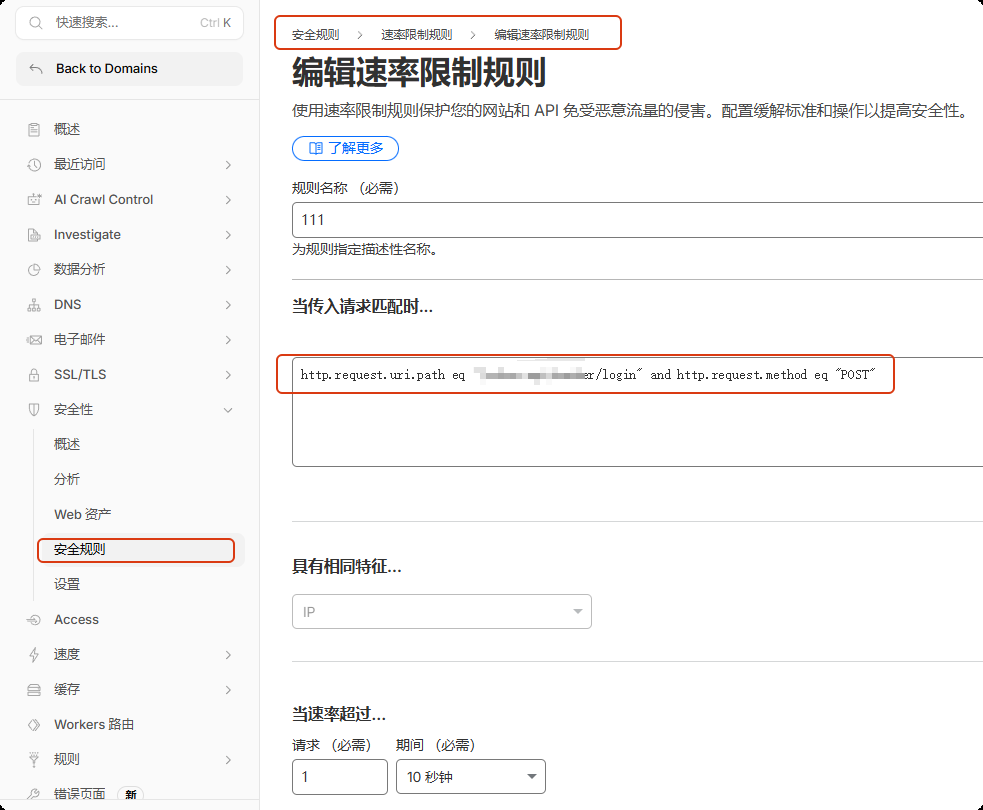The width and height of the screenshot is (983, 810).
Task: Click the 安全性 shield icon
Action: 34,410
